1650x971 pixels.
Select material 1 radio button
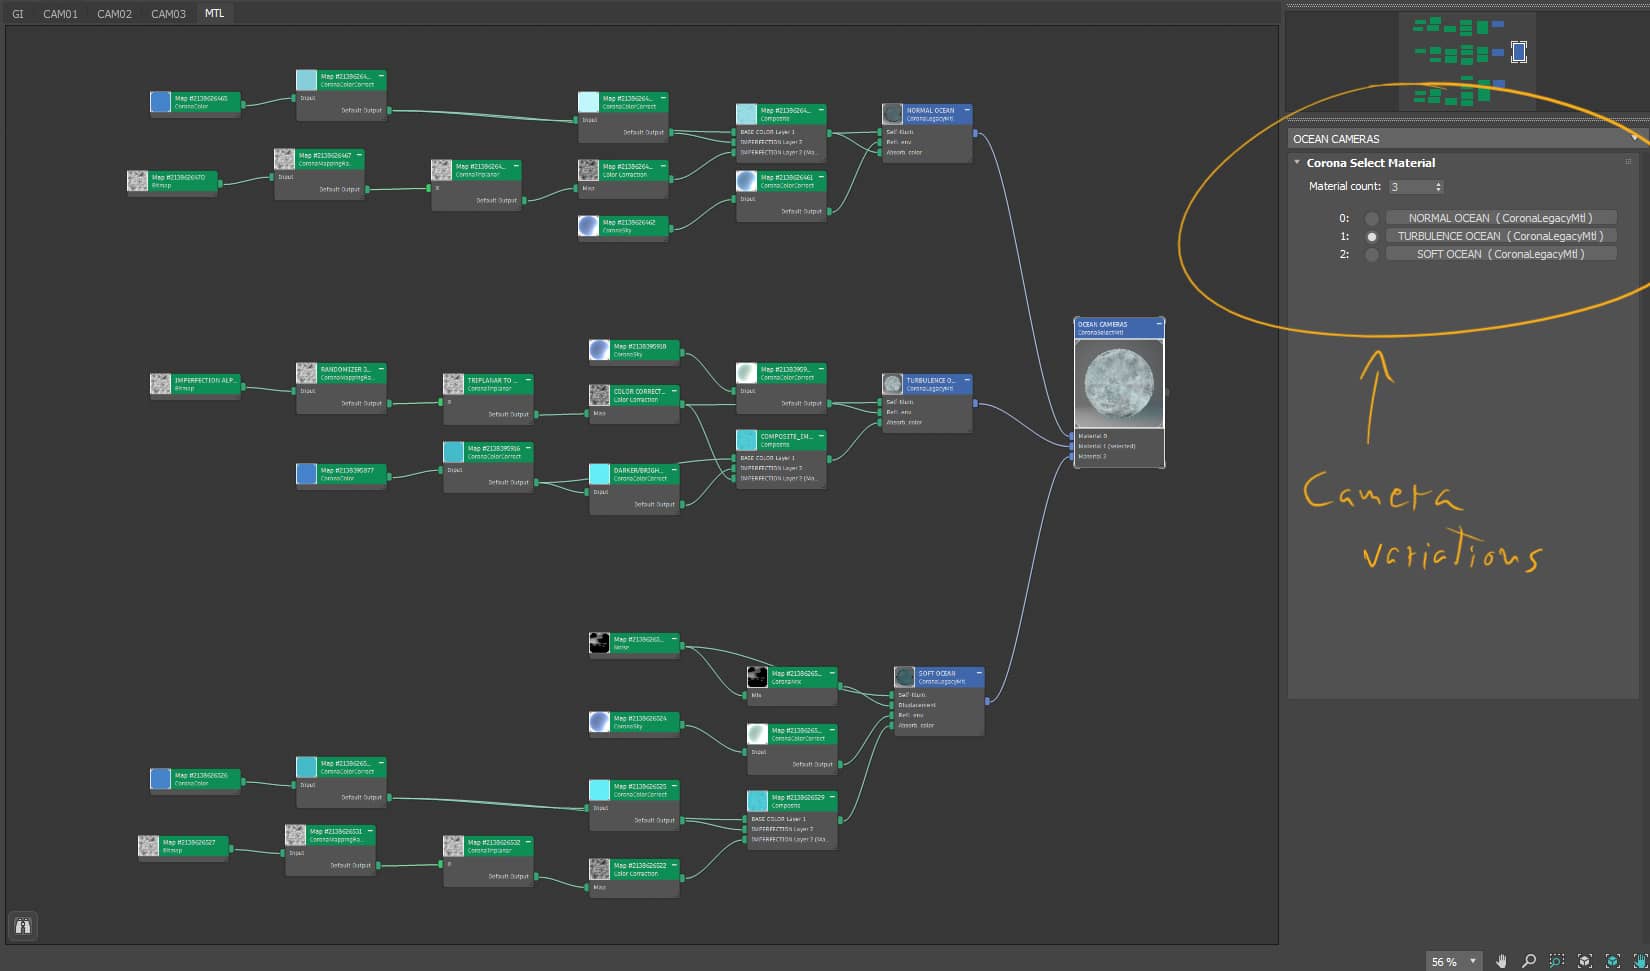pos(1372,237)
